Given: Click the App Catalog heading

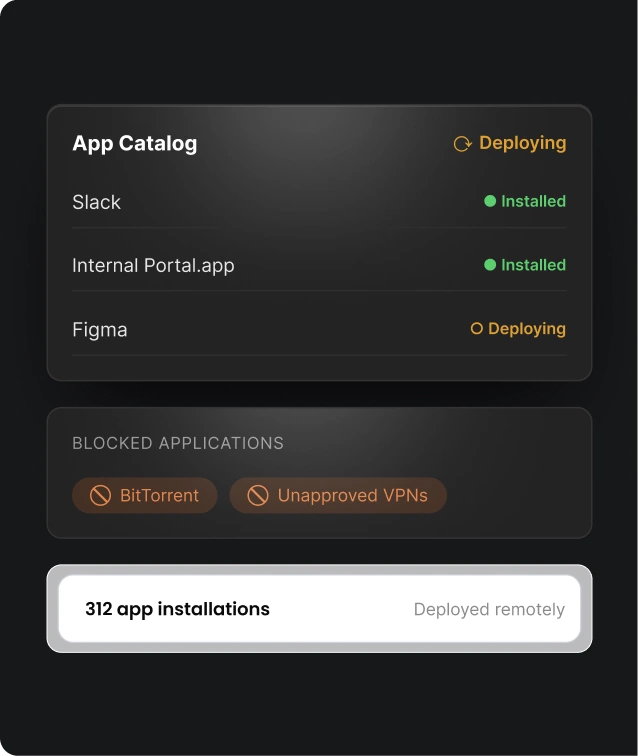Looking at the screenshot, I should click(x=135, y=144).
